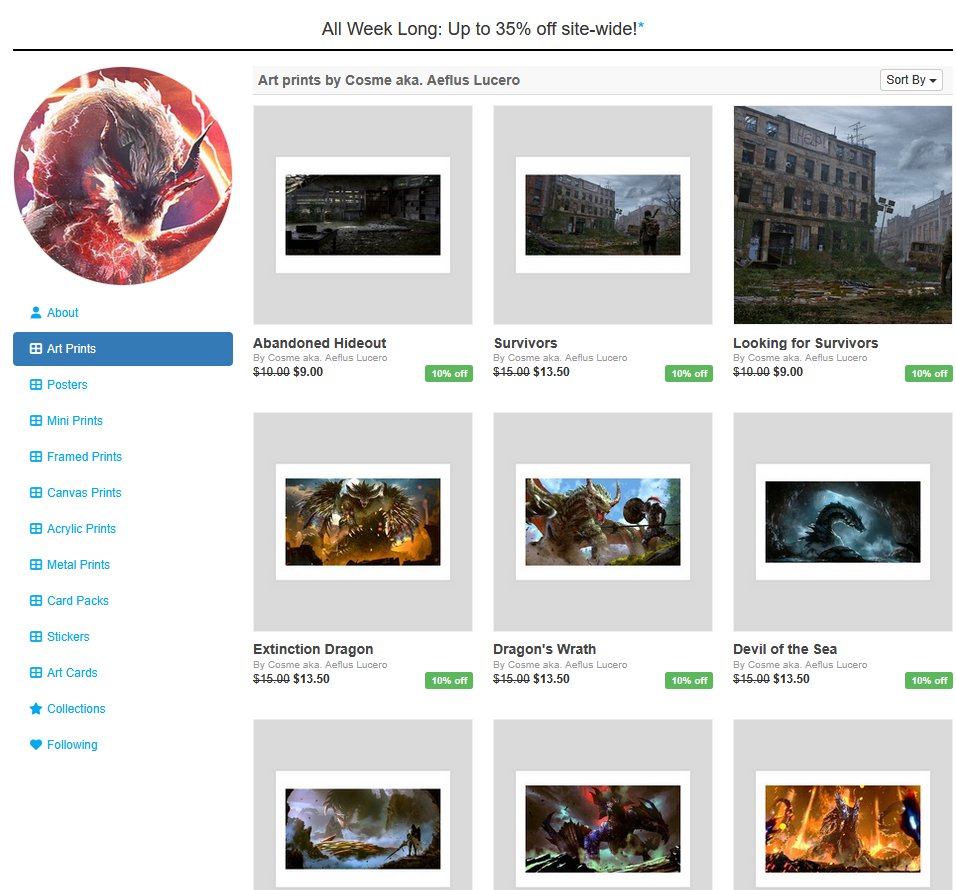This screenshot has width=956, height=890.
Task: Click the Survivors title link
Action: tap(526, 343)
